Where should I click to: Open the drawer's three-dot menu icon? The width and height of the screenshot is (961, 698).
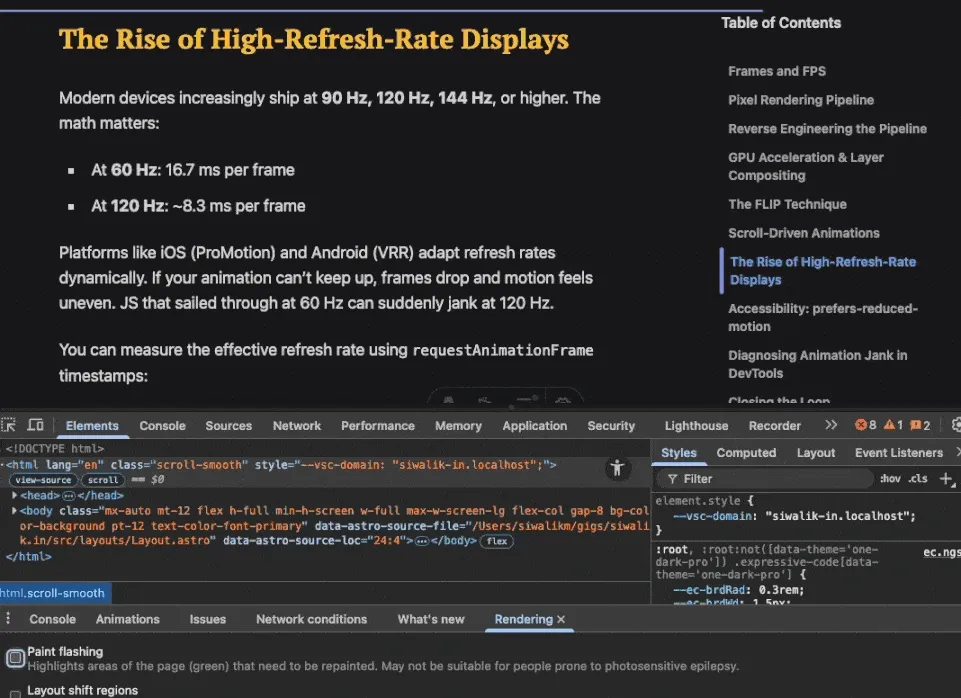point(8,619)
